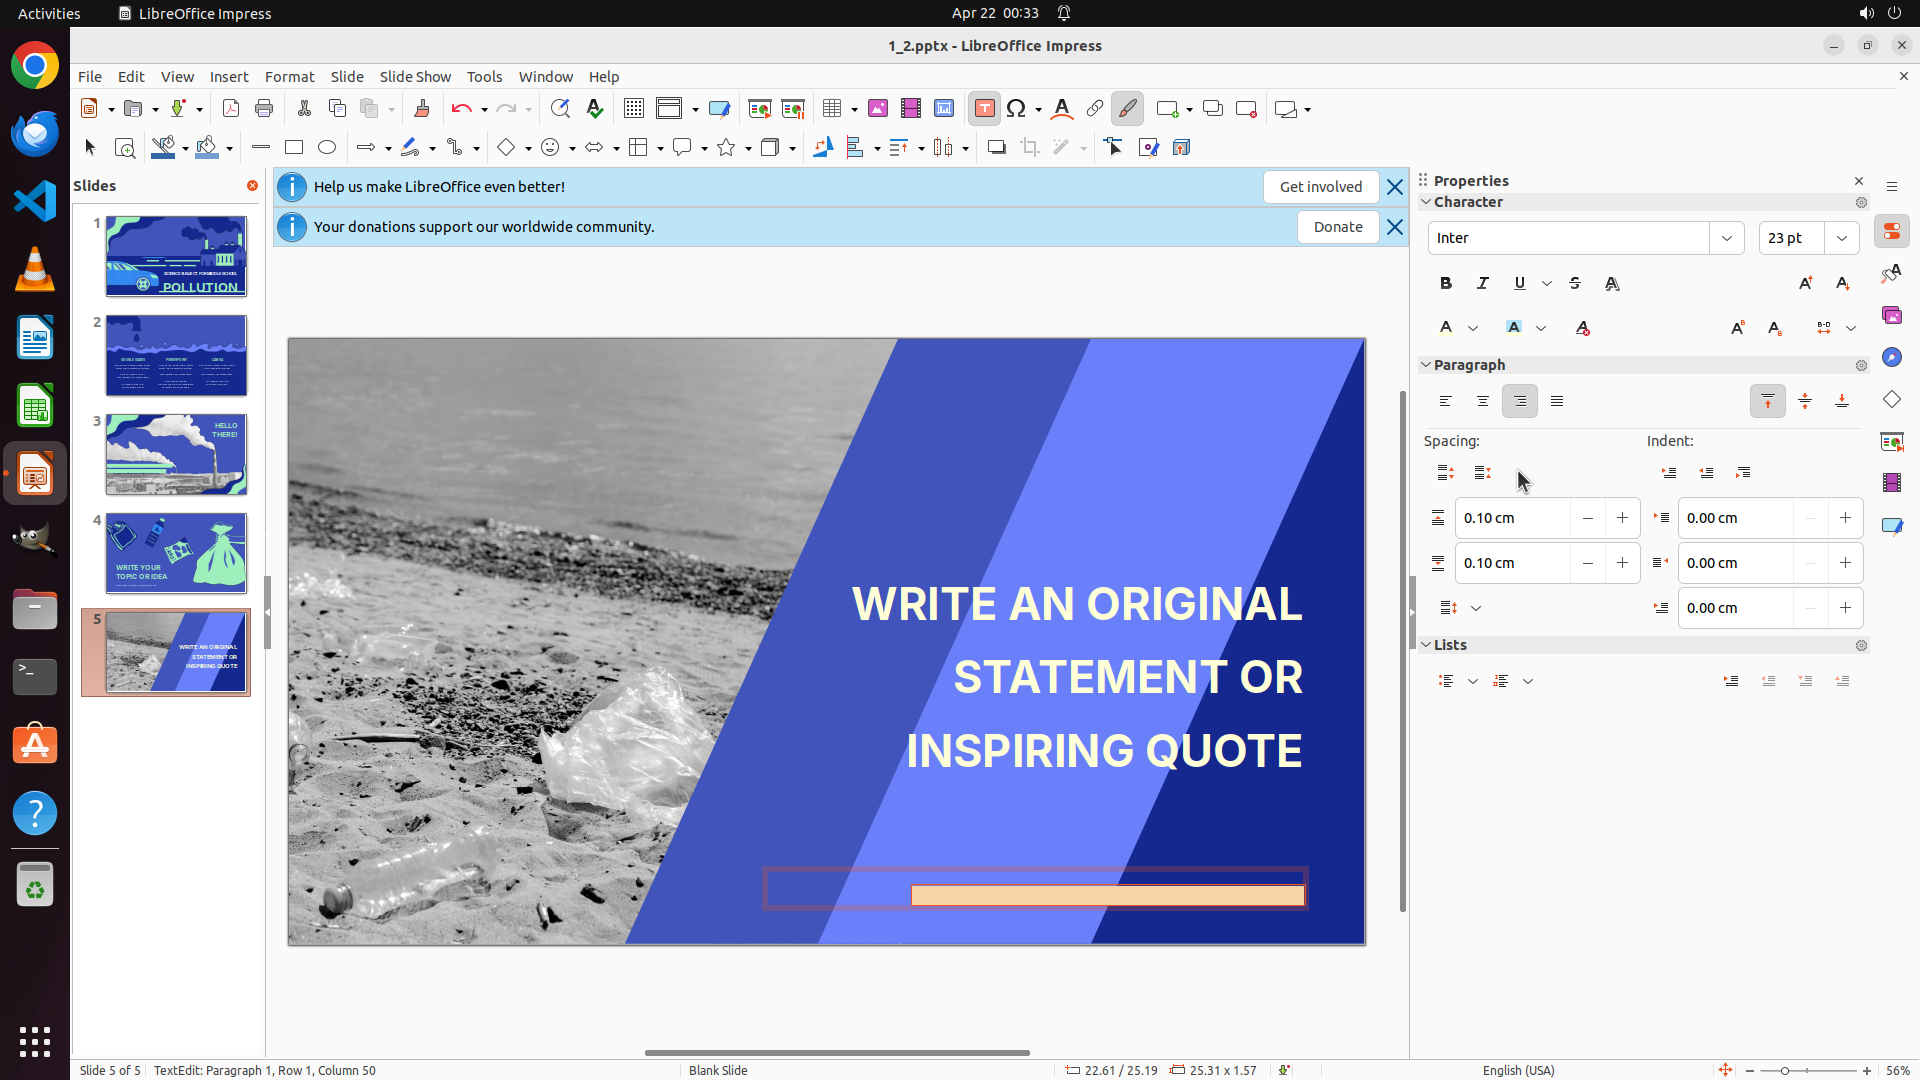Click the Display Grid icon
The width and height of the screenshot is (1920, 1080).
point(633,109)
